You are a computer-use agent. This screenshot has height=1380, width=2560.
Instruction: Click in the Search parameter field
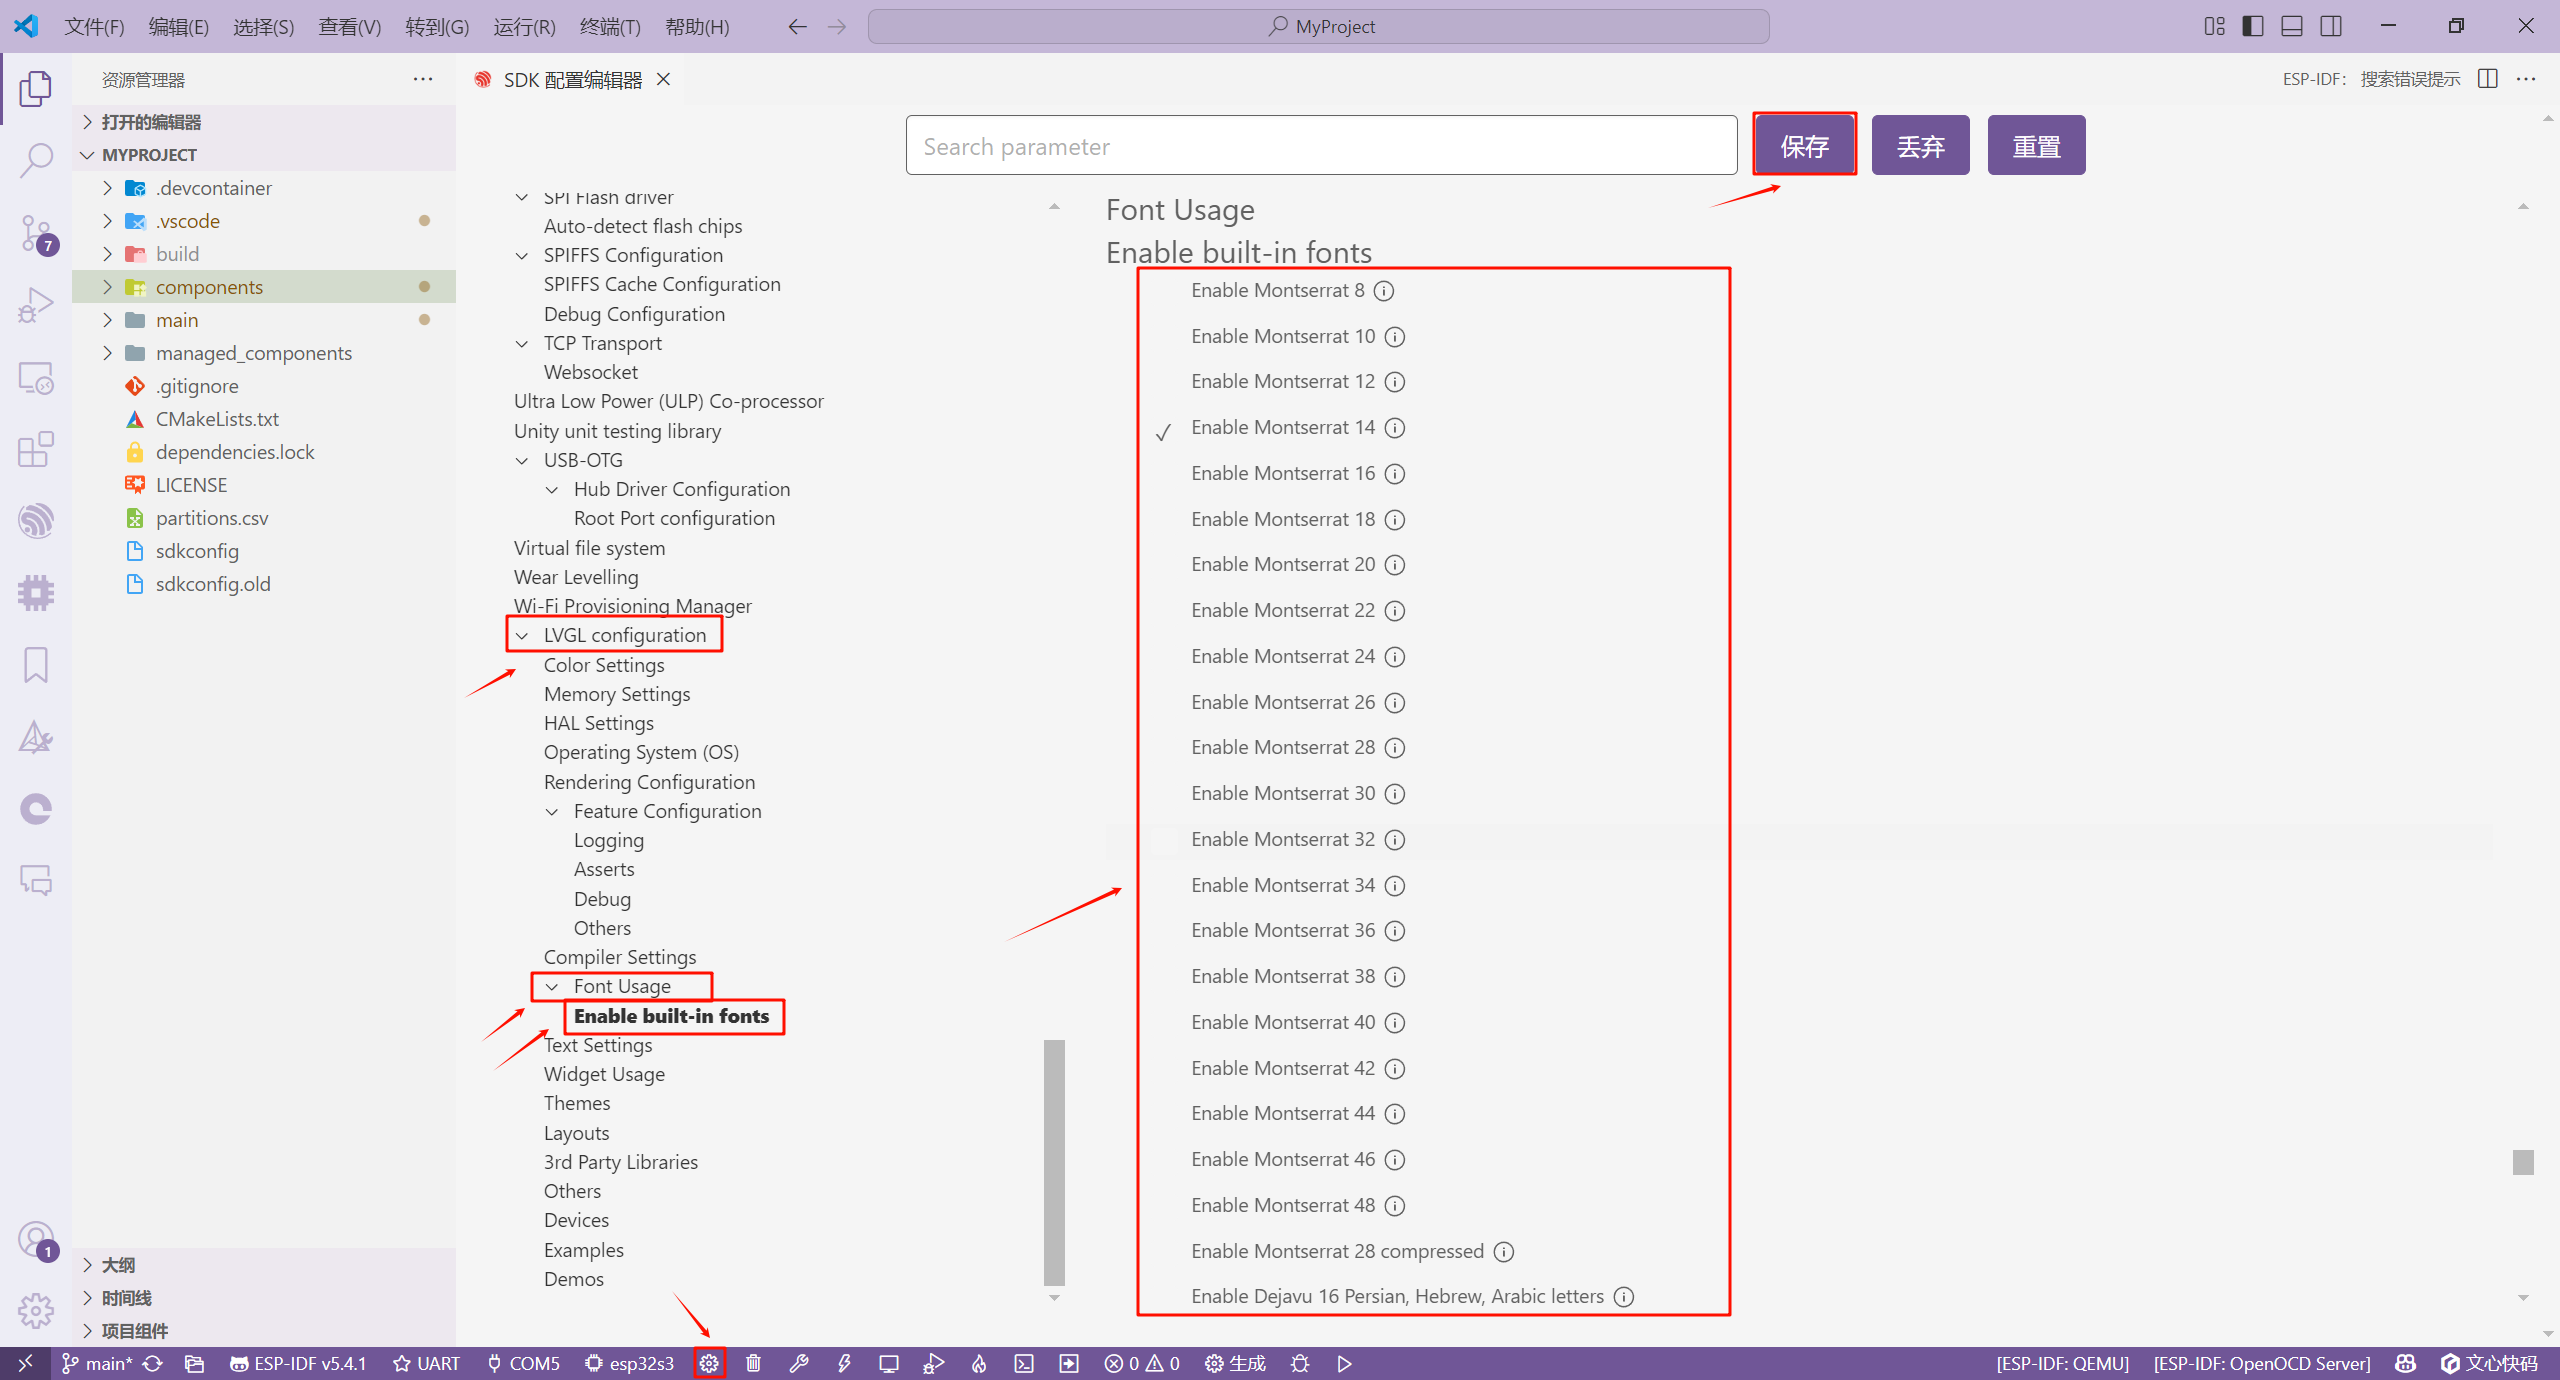[1320, 146]
